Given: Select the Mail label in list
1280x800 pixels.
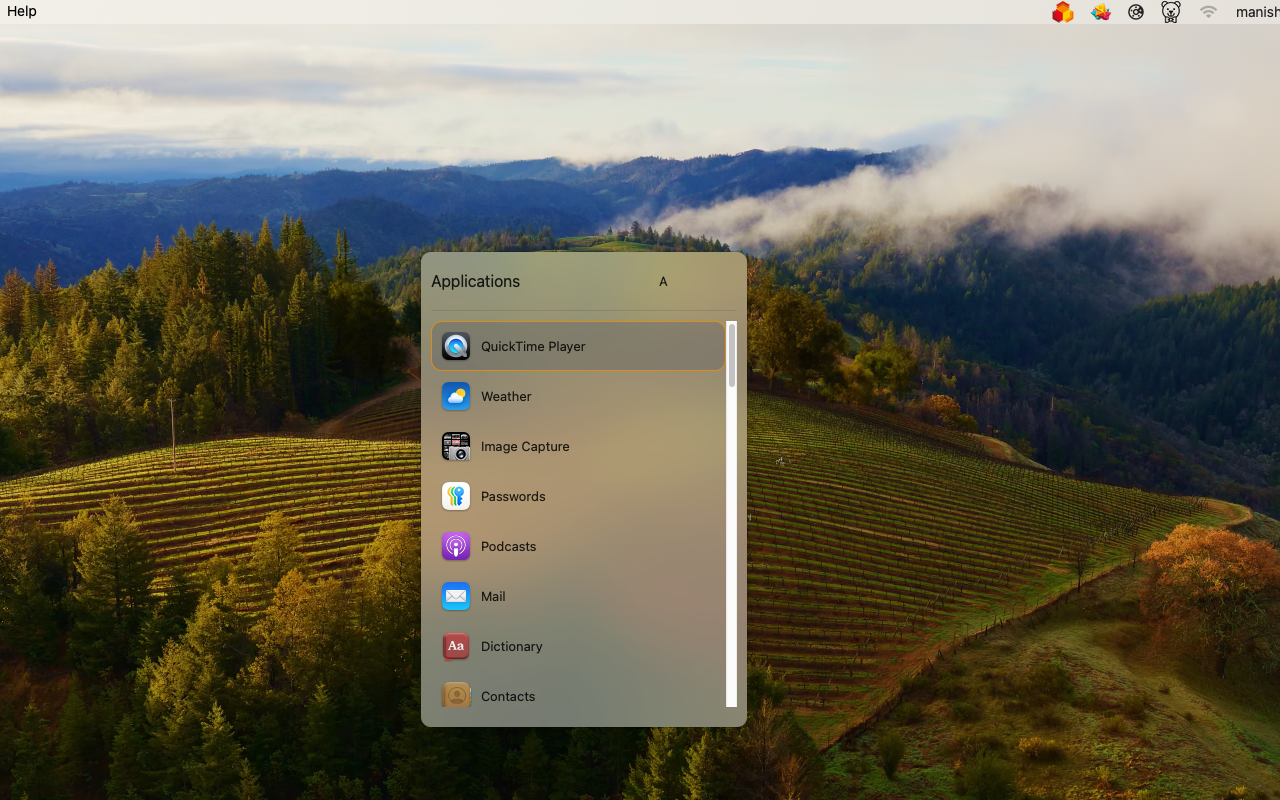Looking at the screenshot, I should [x=493, y=596].
